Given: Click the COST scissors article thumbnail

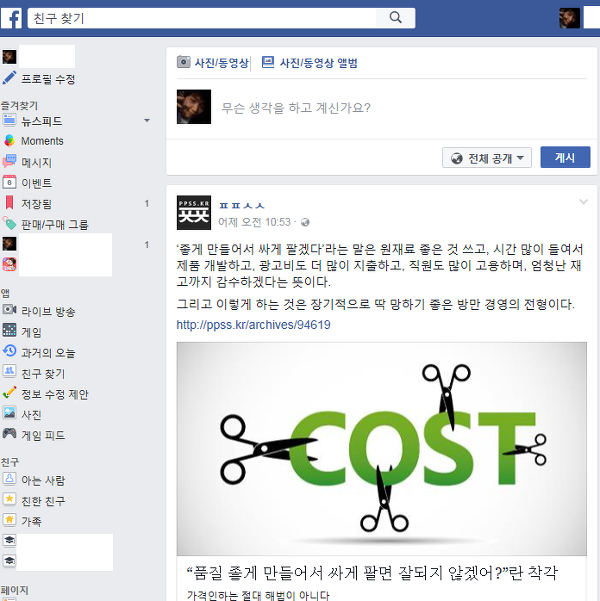Looking at the screenshot, I should click(381, 448).
